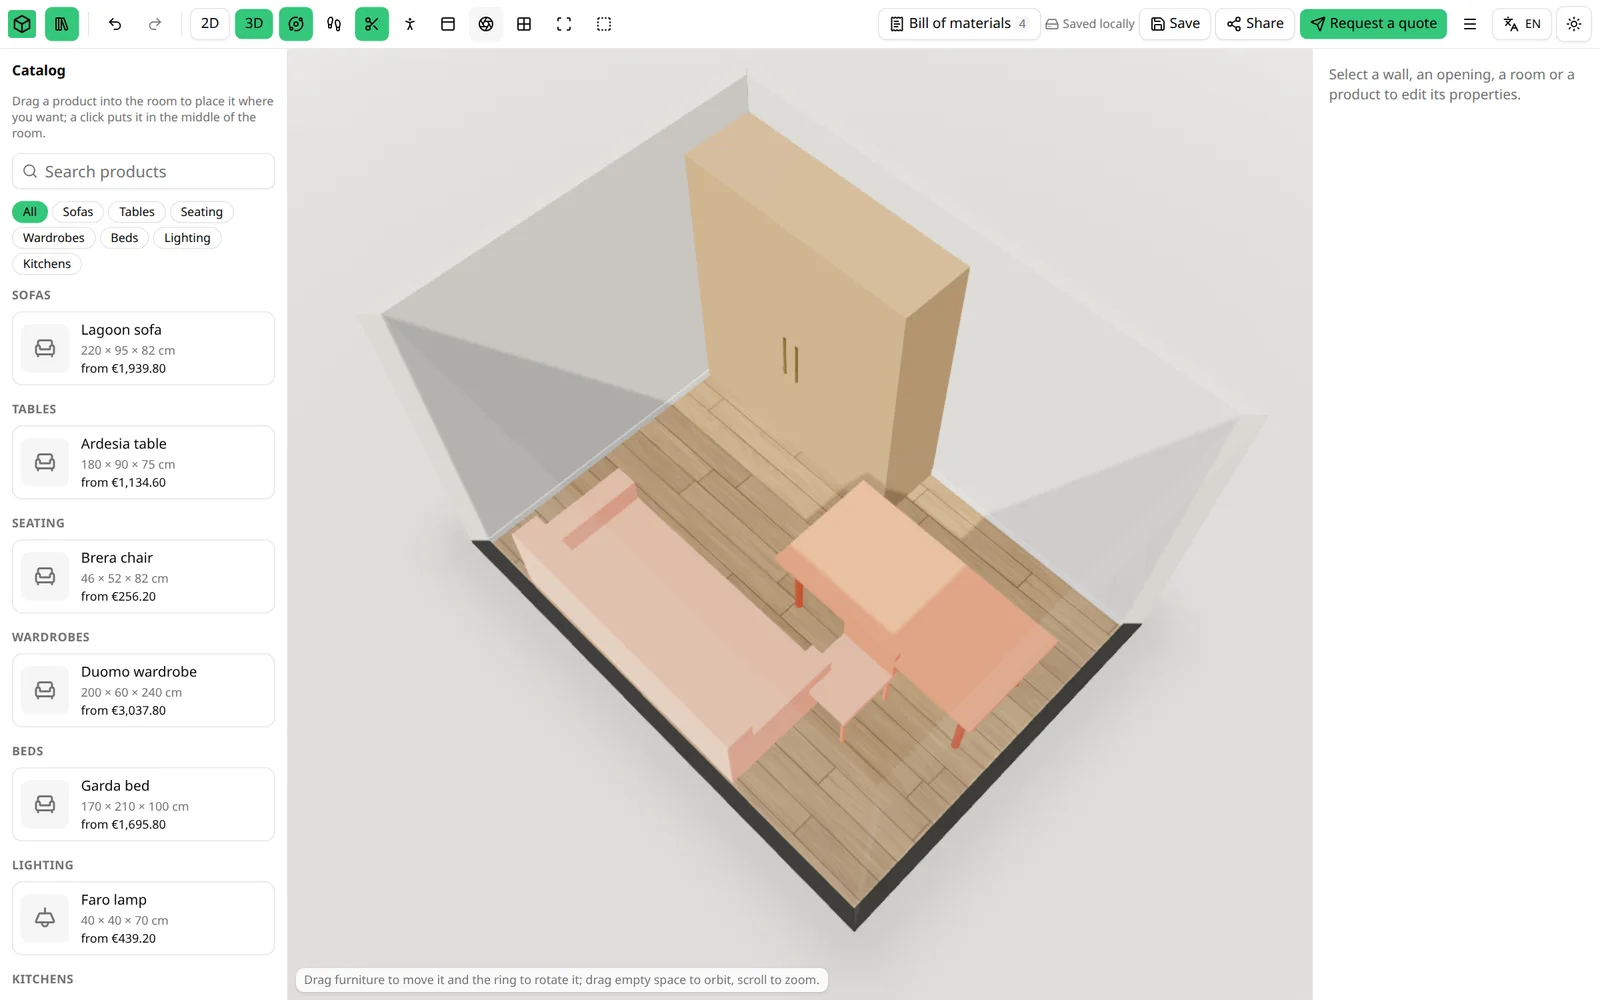This screenshot has height=1000, width=1600.
Task: Share the project
Action: 1255,24
